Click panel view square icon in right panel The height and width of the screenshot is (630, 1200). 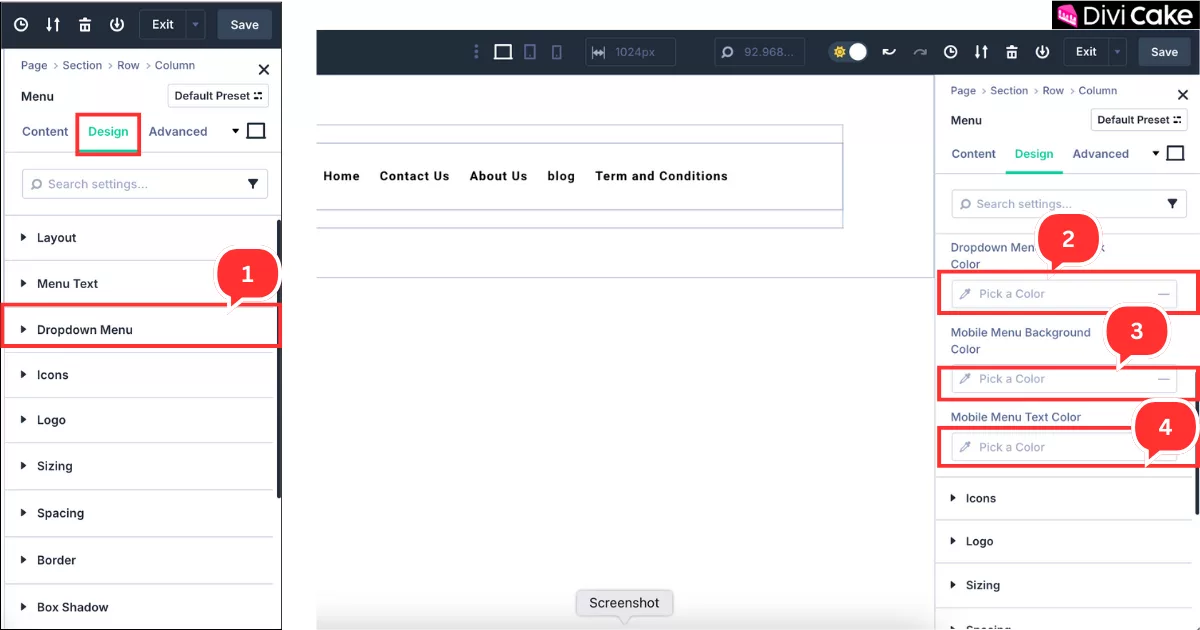point(1176,153)
